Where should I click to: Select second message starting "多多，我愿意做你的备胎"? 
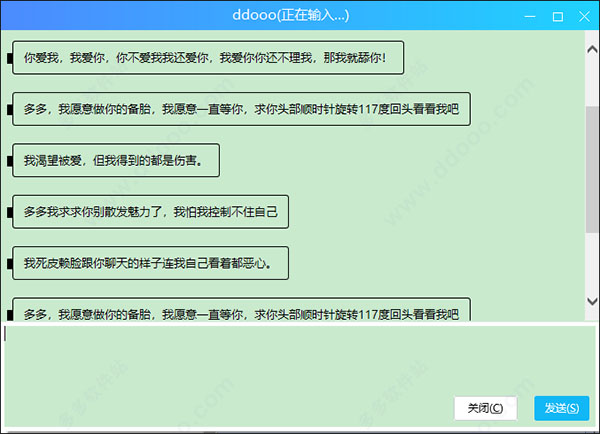(x=241, y=109)
